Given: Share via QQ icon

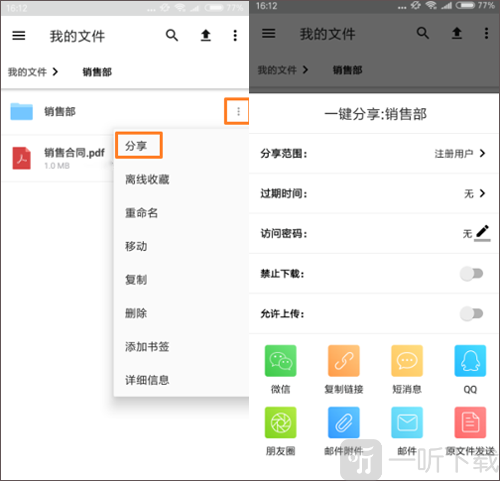Looking at the screenshot, I should 470,361.
